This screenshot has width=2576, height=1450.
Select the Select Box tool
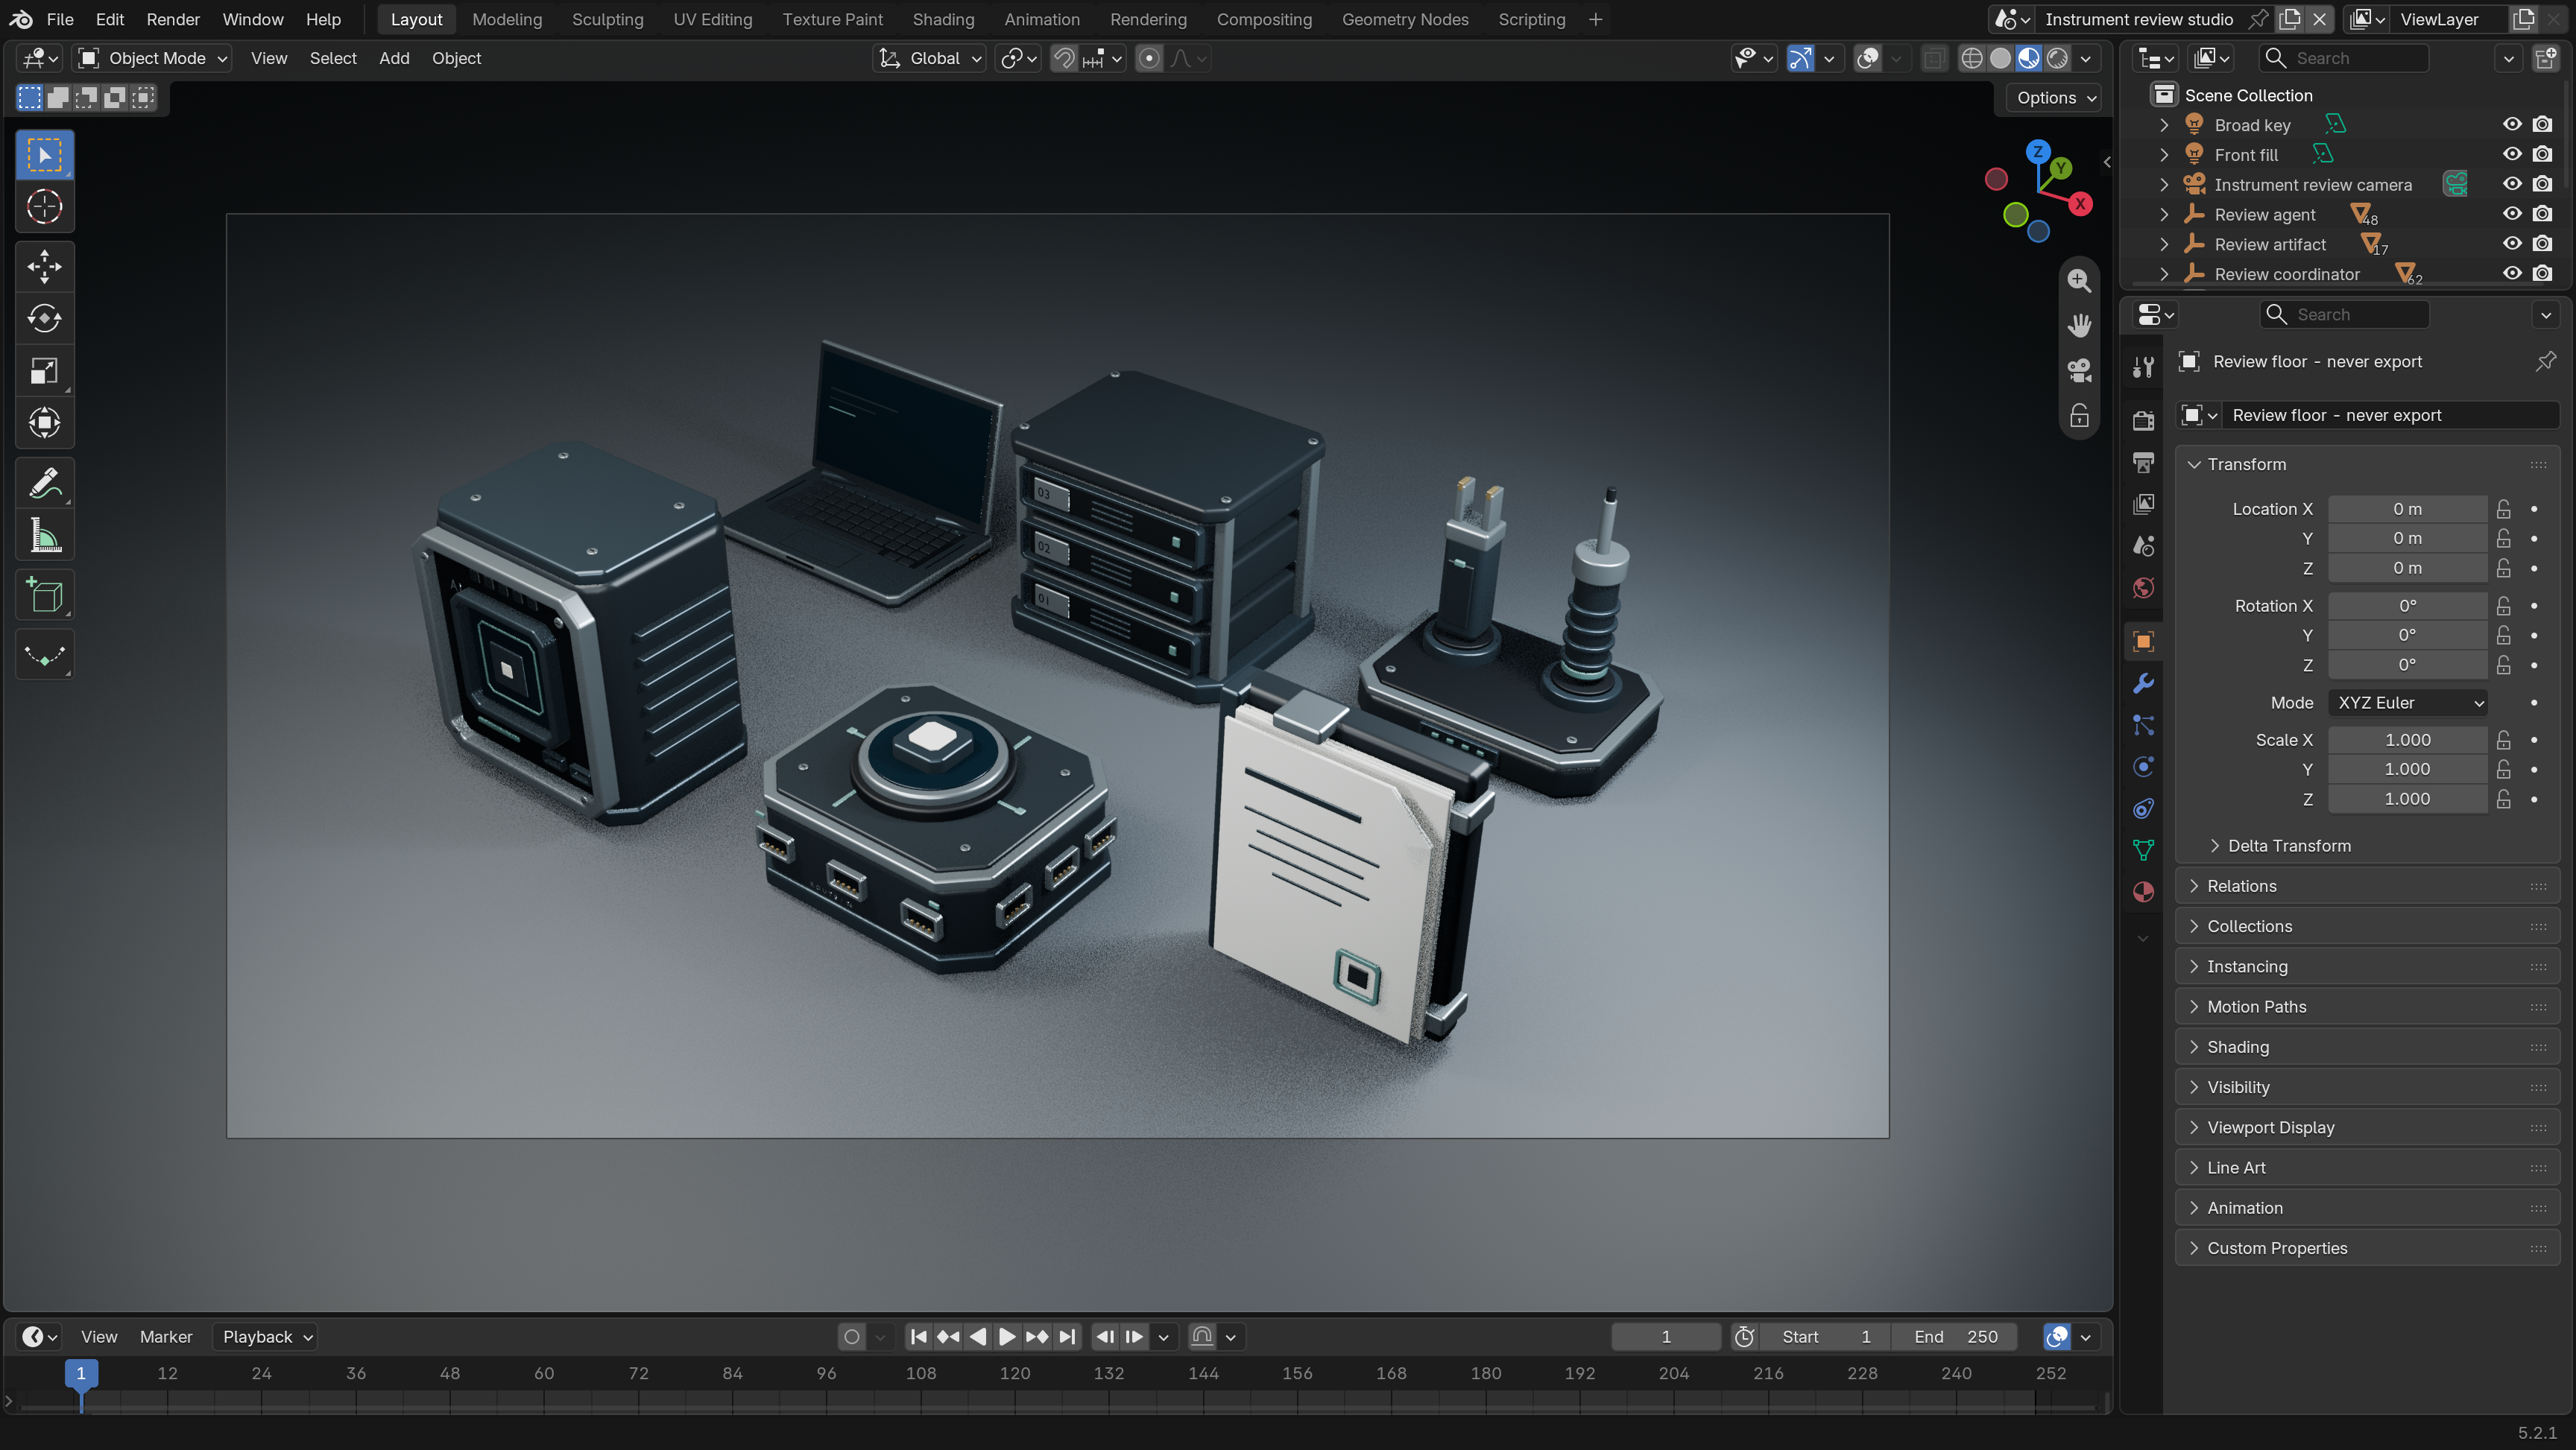[x=44, y=155]
